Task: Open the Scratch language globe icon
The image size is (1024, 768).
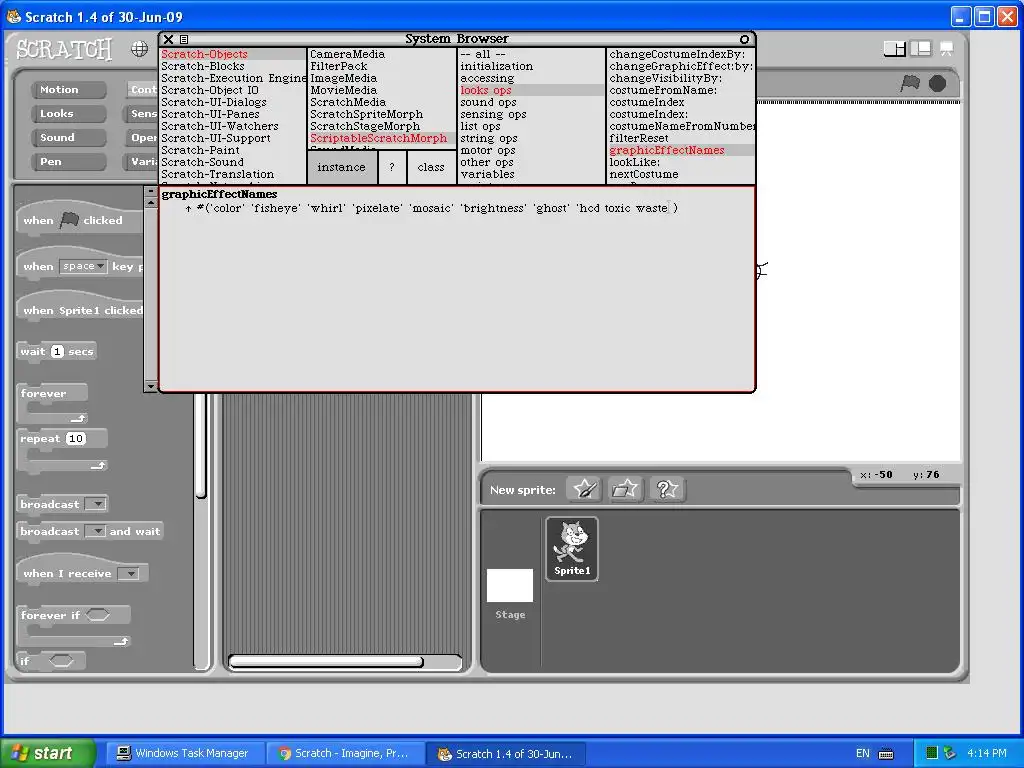Action: [139, 49]
